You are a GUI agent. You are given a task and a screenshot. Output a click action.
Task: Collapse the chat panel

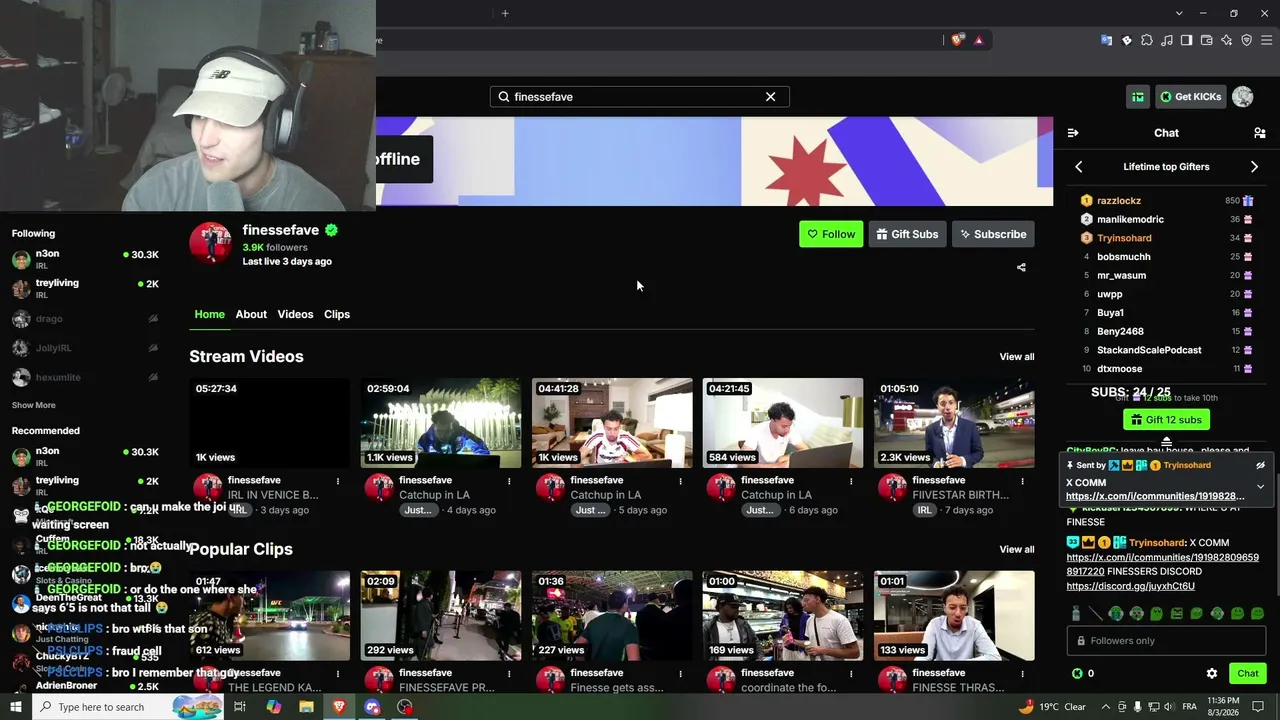pyautogui.click(x=1073, y=133)
